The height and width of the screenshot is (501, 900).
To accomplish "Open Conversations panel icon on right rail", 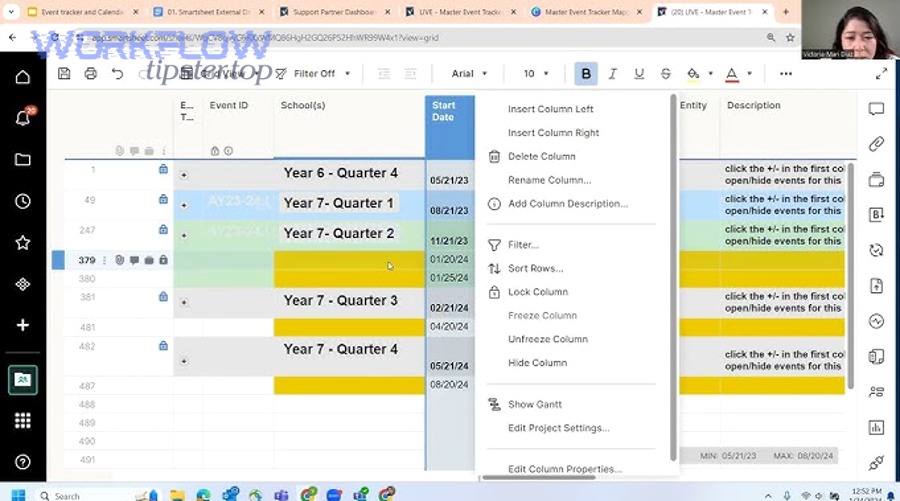I will (x=876, y=109).
